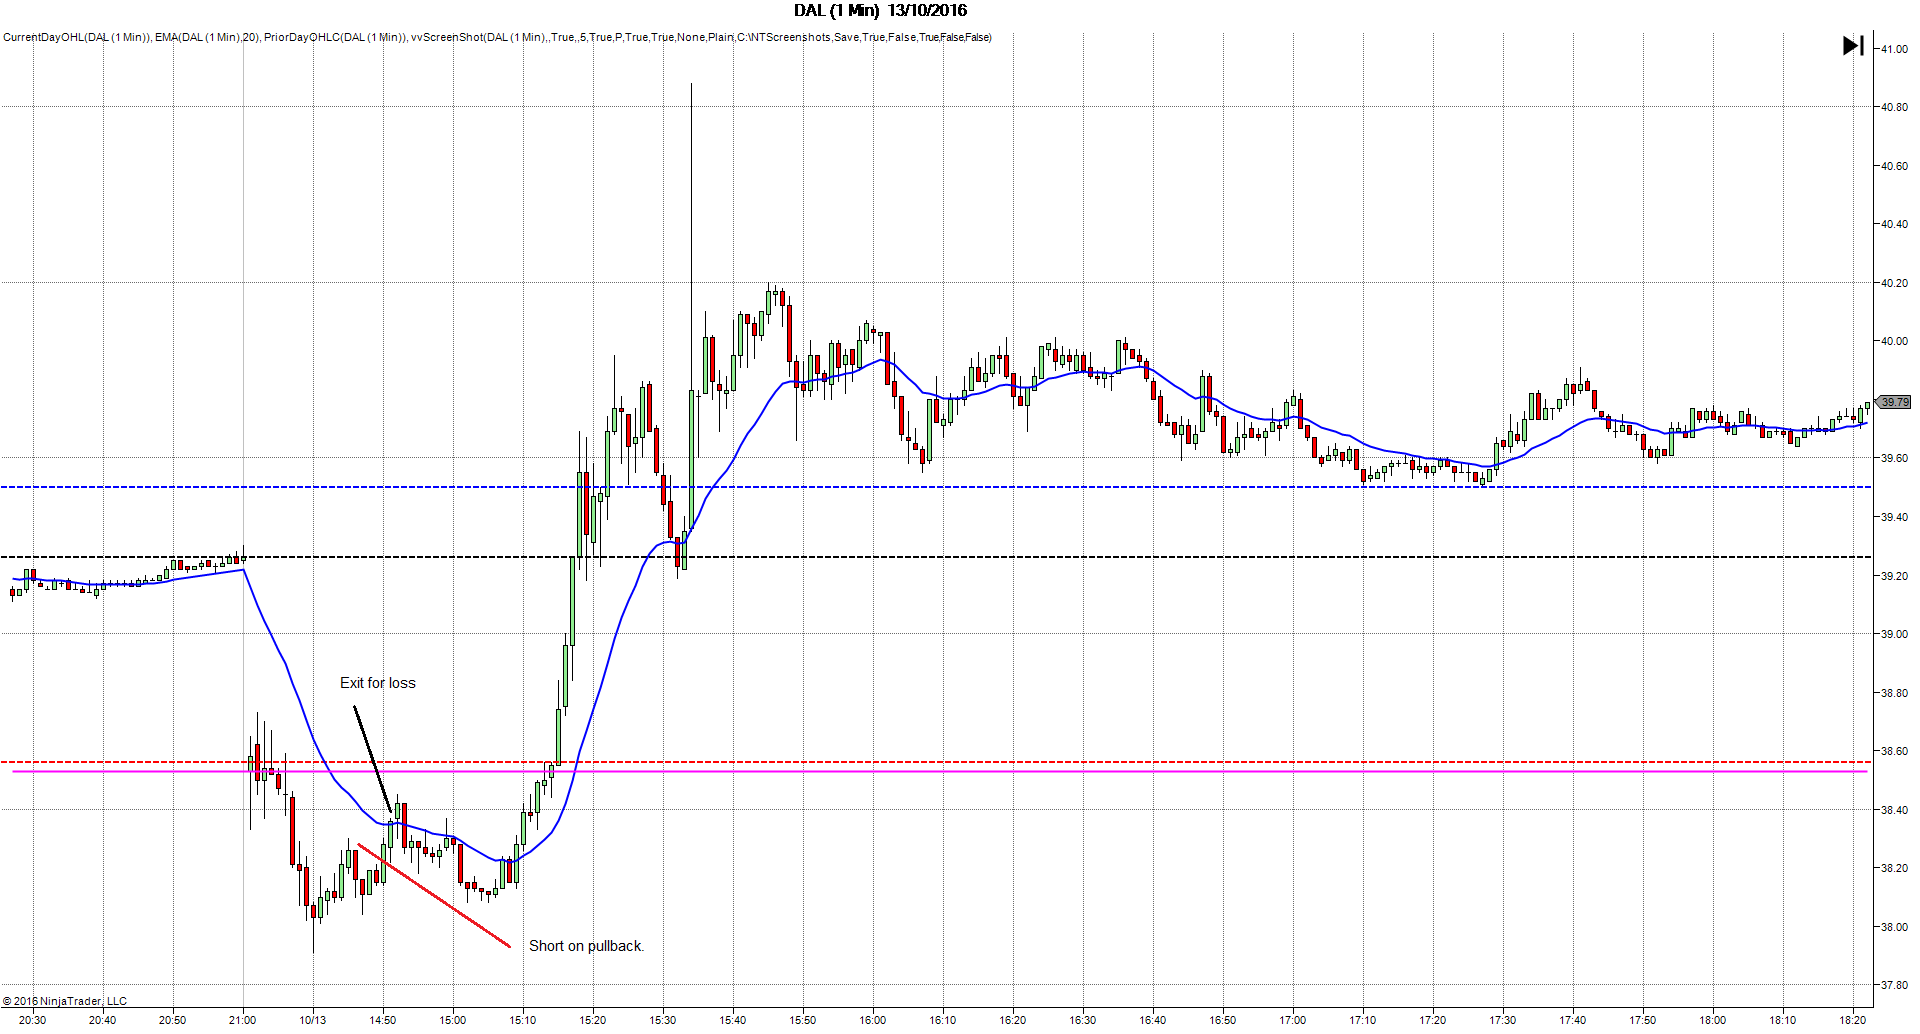This screenshot has width=1920, height=1034.
Task: Click the 17:20 time axis label
Action: 1432,1020
